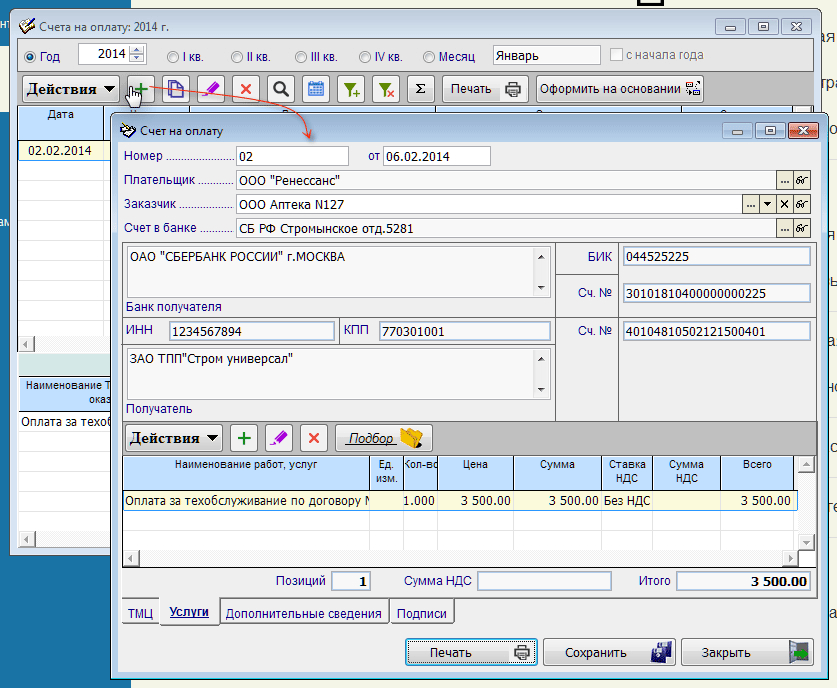The image size is (837, 688).
Task: Click the red X delete icon in main toolbar
Action: pos(246,89)
